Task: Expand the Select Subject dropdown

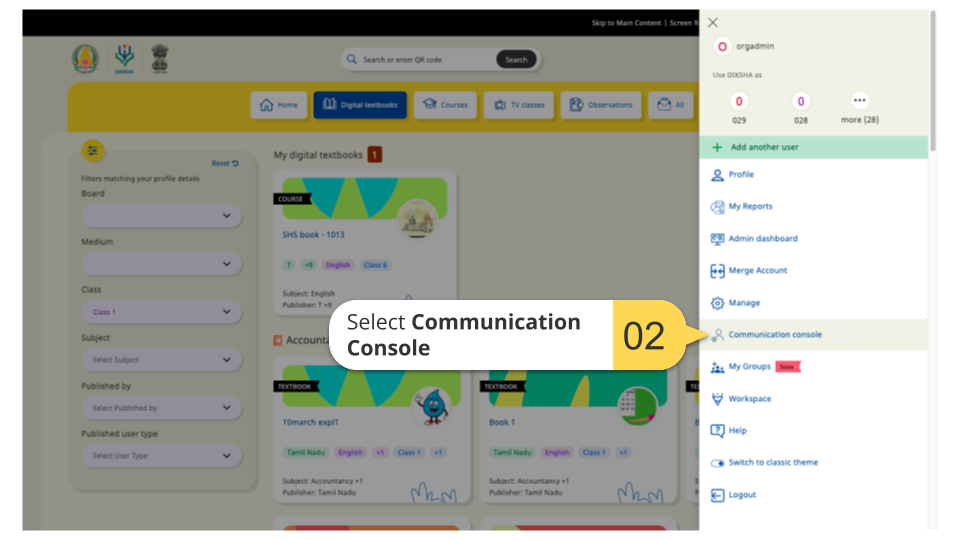Action: [x=161, y=360]
